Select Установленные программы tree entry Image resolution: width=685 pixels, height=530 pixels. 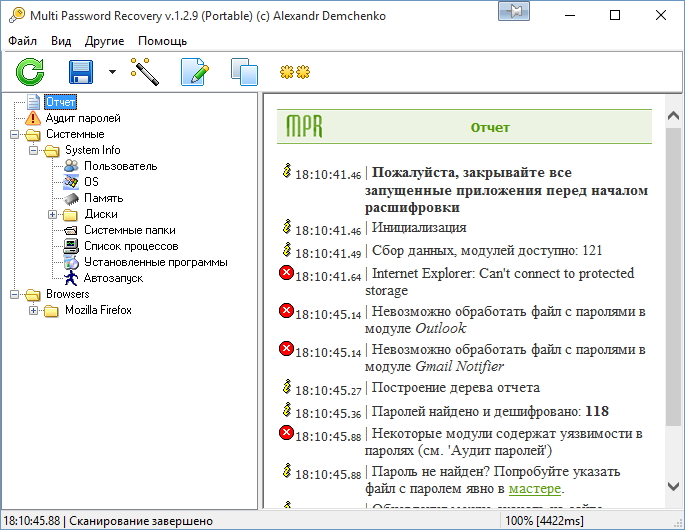point(156,262)
